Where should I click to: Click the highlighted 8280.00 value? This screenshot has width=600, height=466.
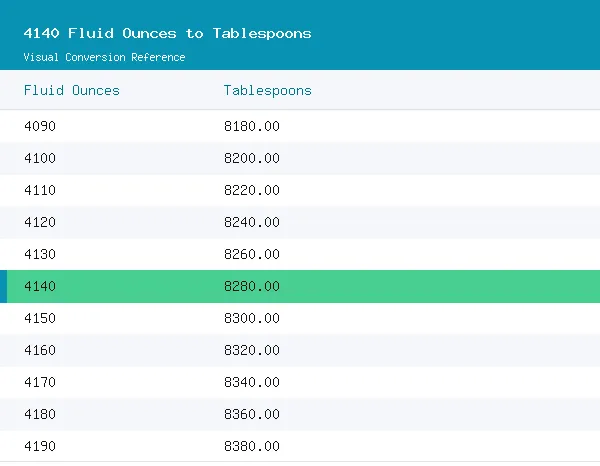[252, 286]
